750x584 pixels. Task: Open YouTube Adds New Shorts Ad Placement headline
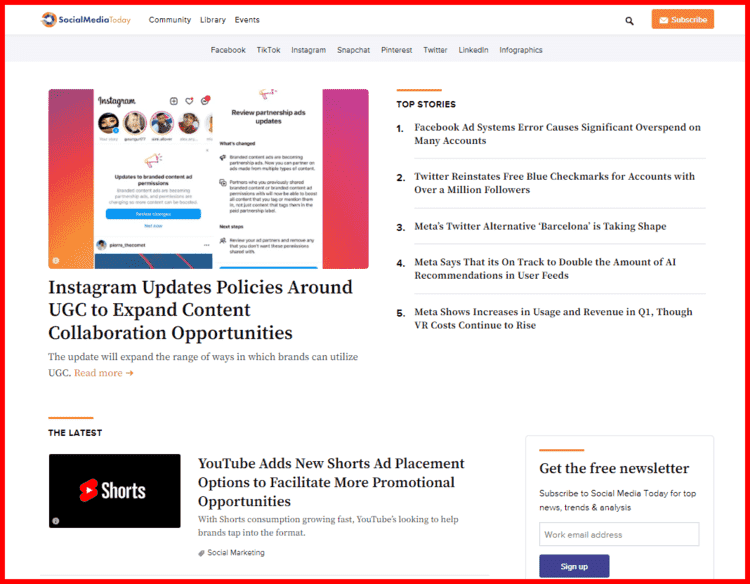click(331, 482)
